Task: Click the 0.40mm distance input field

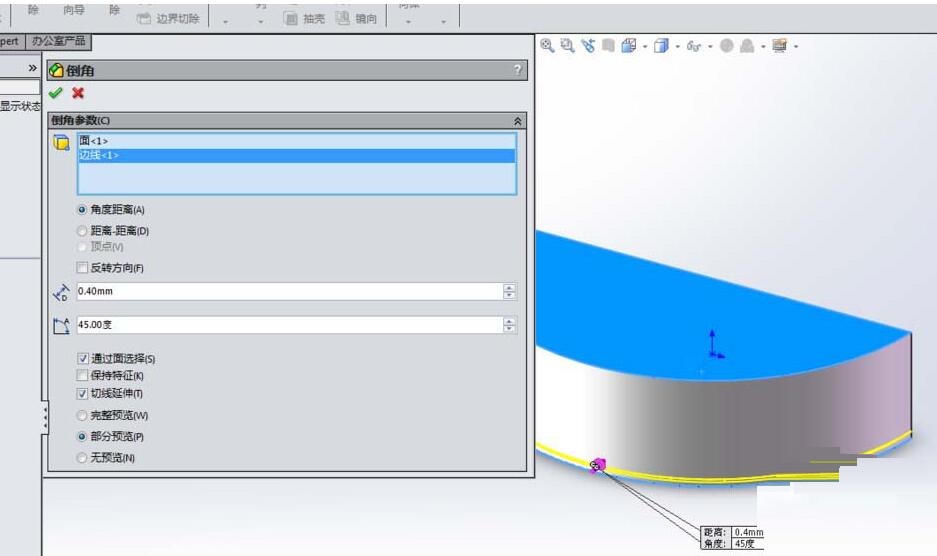Action: point(290,291)
